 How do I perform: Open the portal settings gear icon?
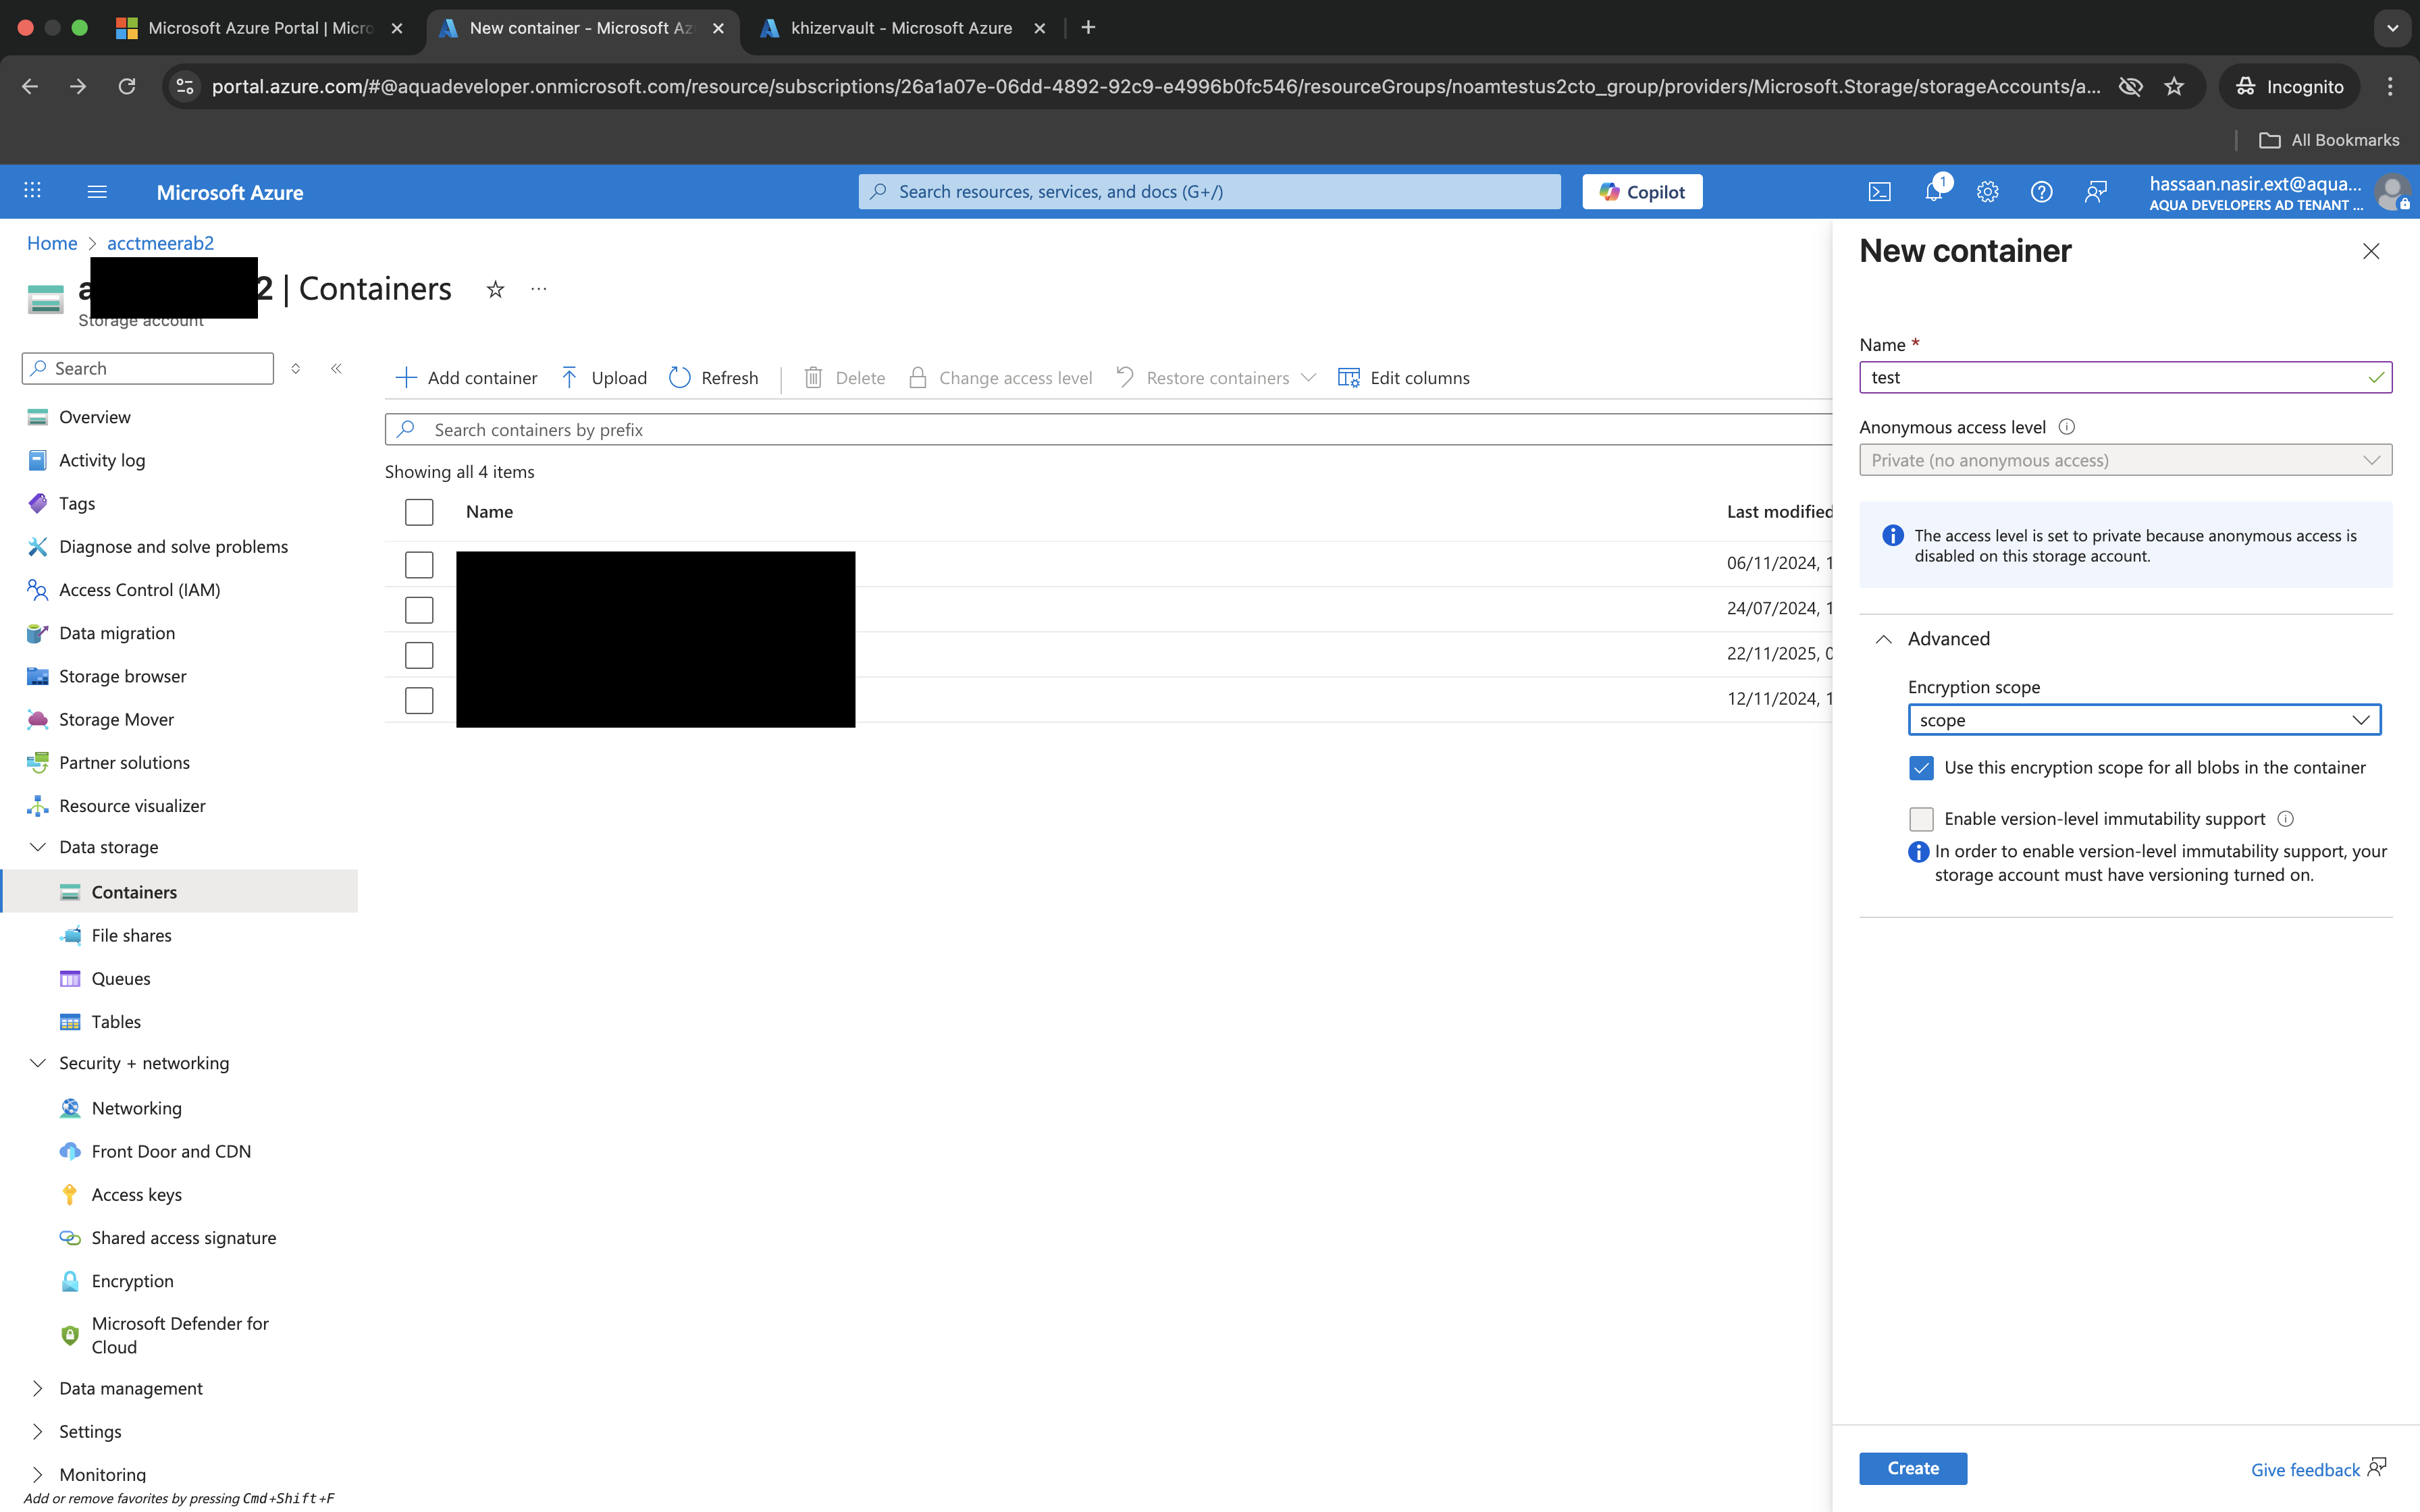1987,192
